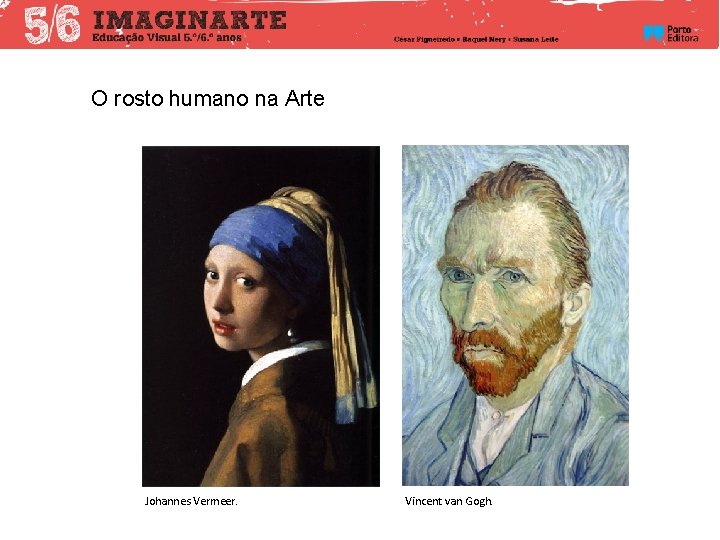Click the Educação Visual 5.º/6.º anos subtitle
This screenshot has height=540, width=720.
[x=167, y=38]
